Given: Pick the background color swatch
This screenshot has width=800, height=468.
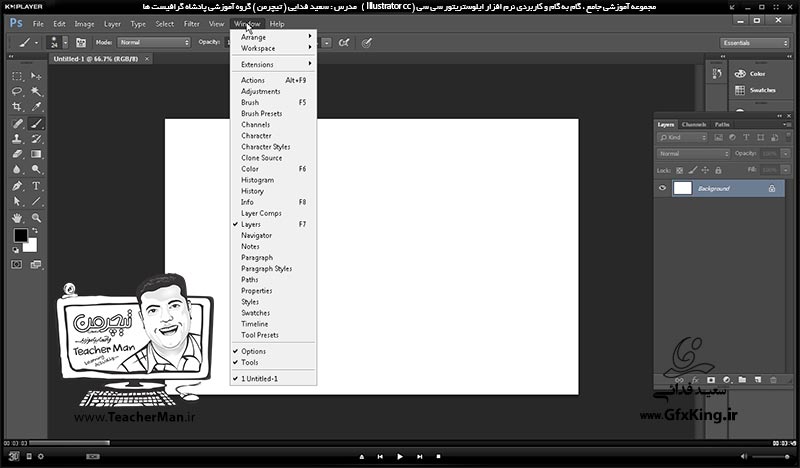Looking at the screenshot, I should pyautogui.click(x=31, y=246).
